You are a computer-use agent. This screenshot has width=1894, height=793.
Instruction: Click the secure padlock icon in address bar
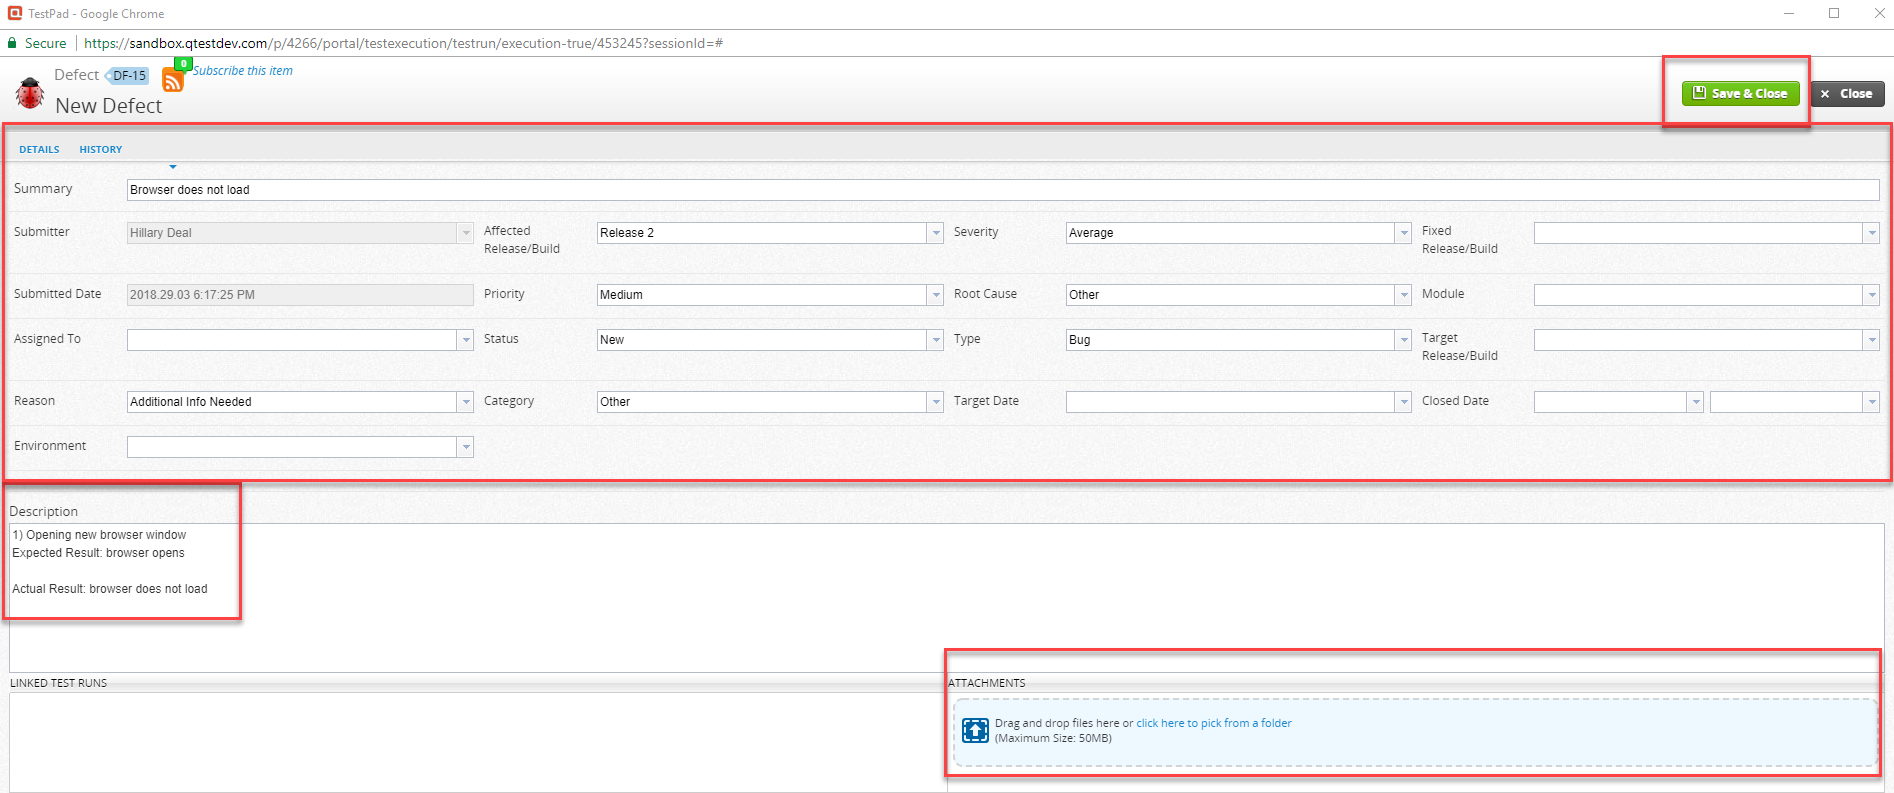[x=12, y=43]
